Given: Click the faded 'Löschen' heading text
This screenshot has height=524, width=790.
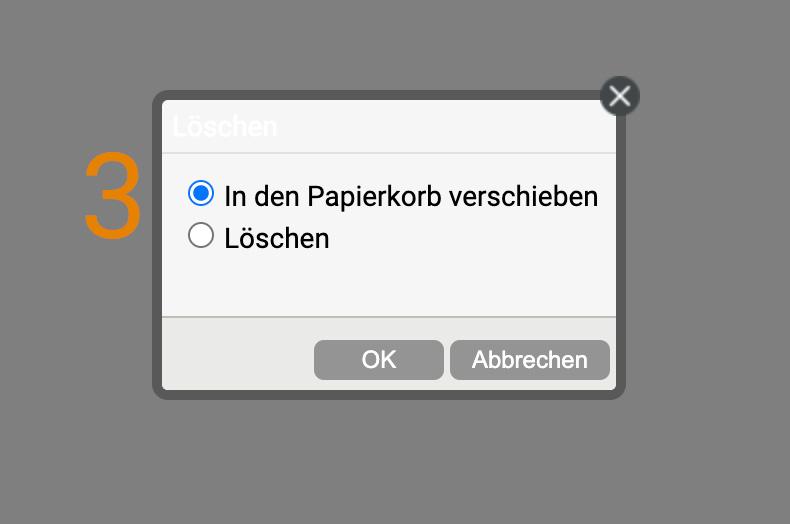Looking at the screenshot, I should pos(225,126).
